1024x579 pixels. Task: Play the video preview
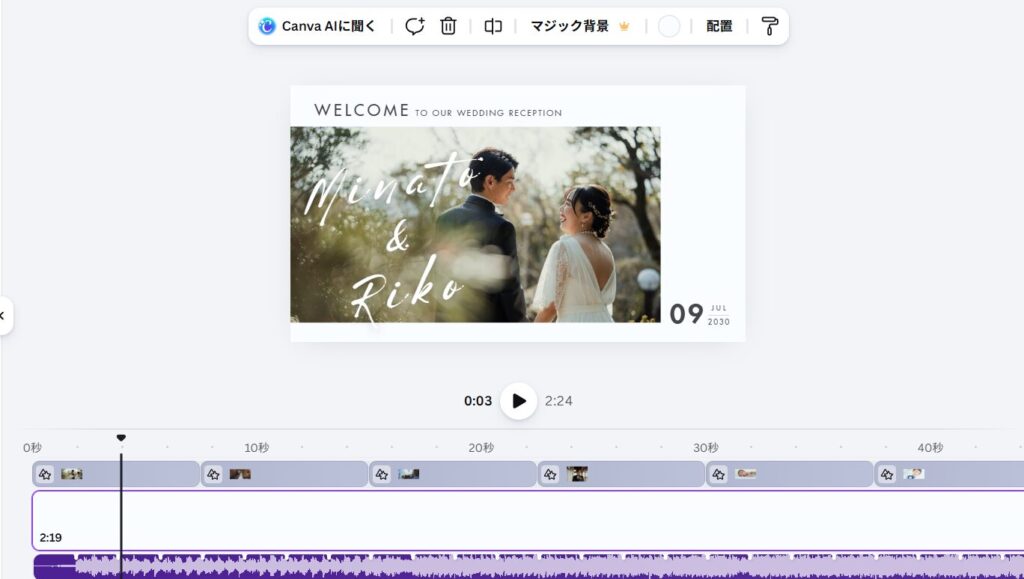coord(518,401)
